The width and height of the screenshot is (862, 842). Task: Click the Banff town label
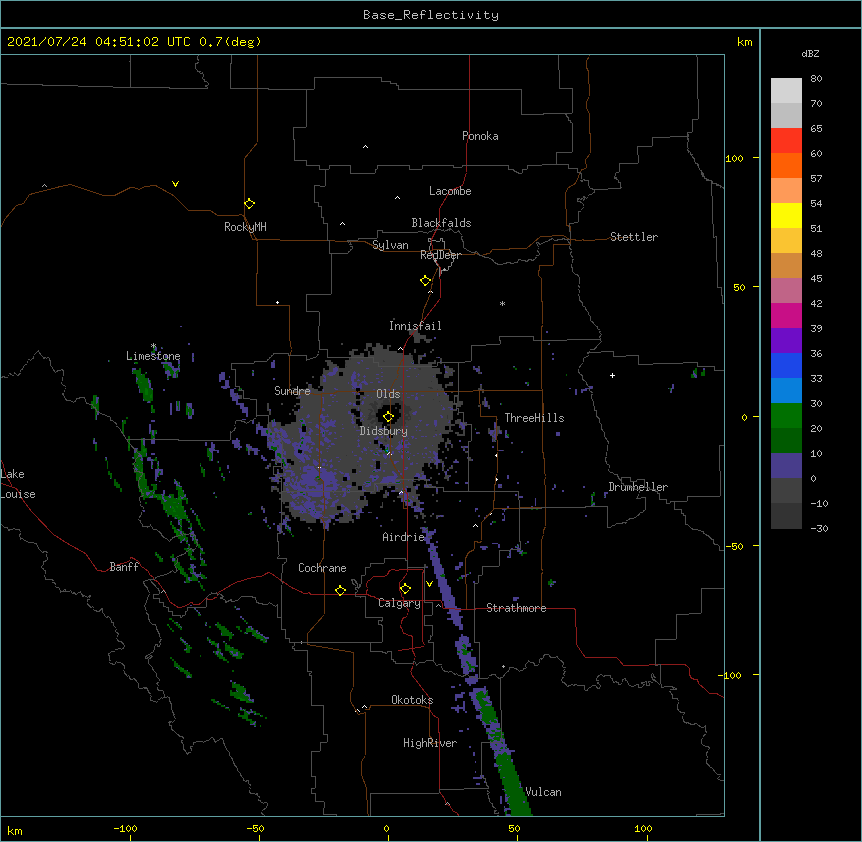(x=124, y=567)
